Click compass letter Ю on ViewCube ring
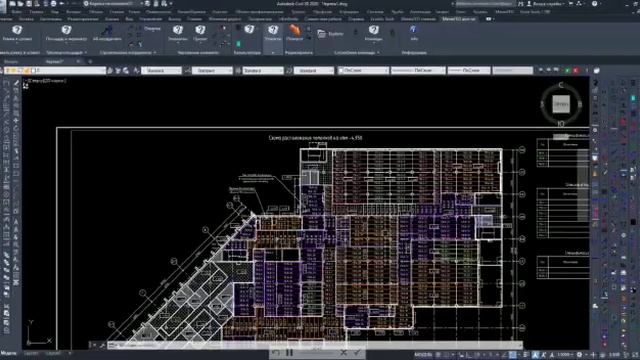 tap(561, 123)
